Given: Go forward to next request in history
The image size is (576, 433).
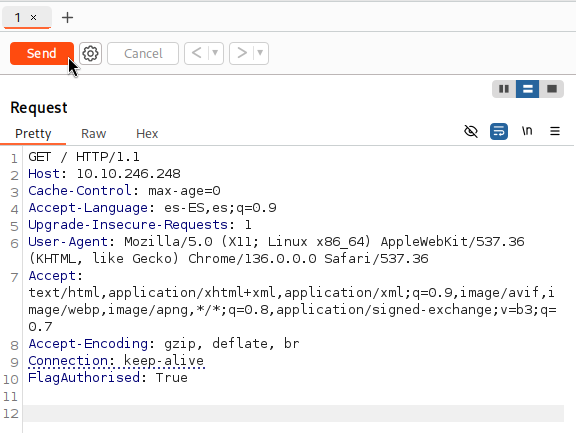Looking at the screenshot, I should 242,53.
